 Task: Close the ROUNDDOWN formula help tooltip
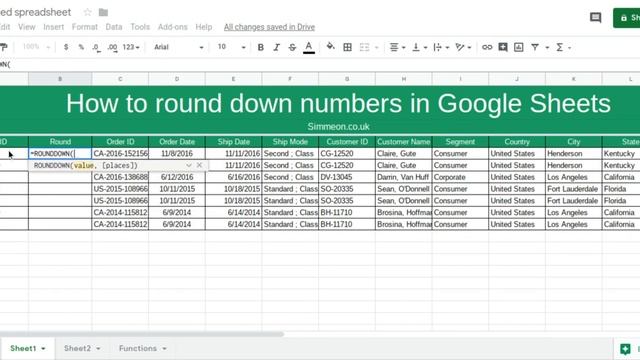coord(199,165)
